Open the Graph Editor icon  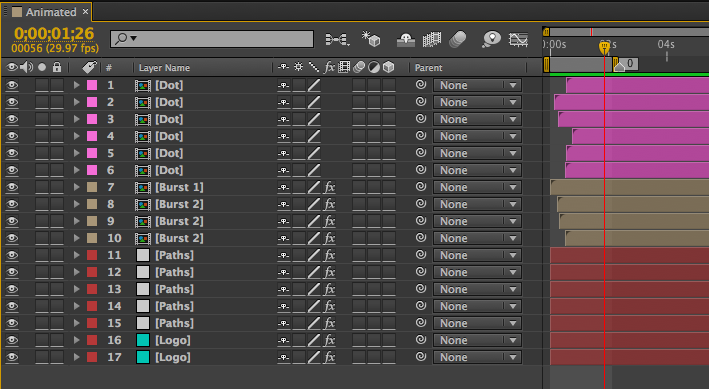(x=518, y=40)
